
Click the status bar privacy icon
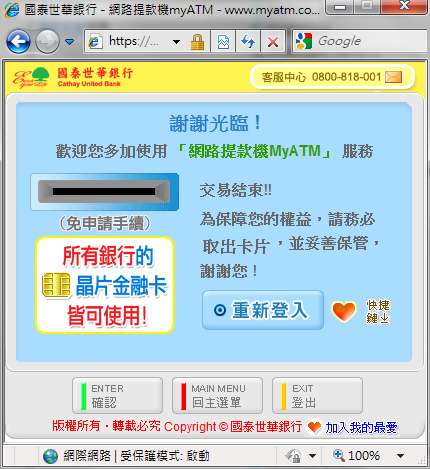pyautogui.click(x=294, y=455)
